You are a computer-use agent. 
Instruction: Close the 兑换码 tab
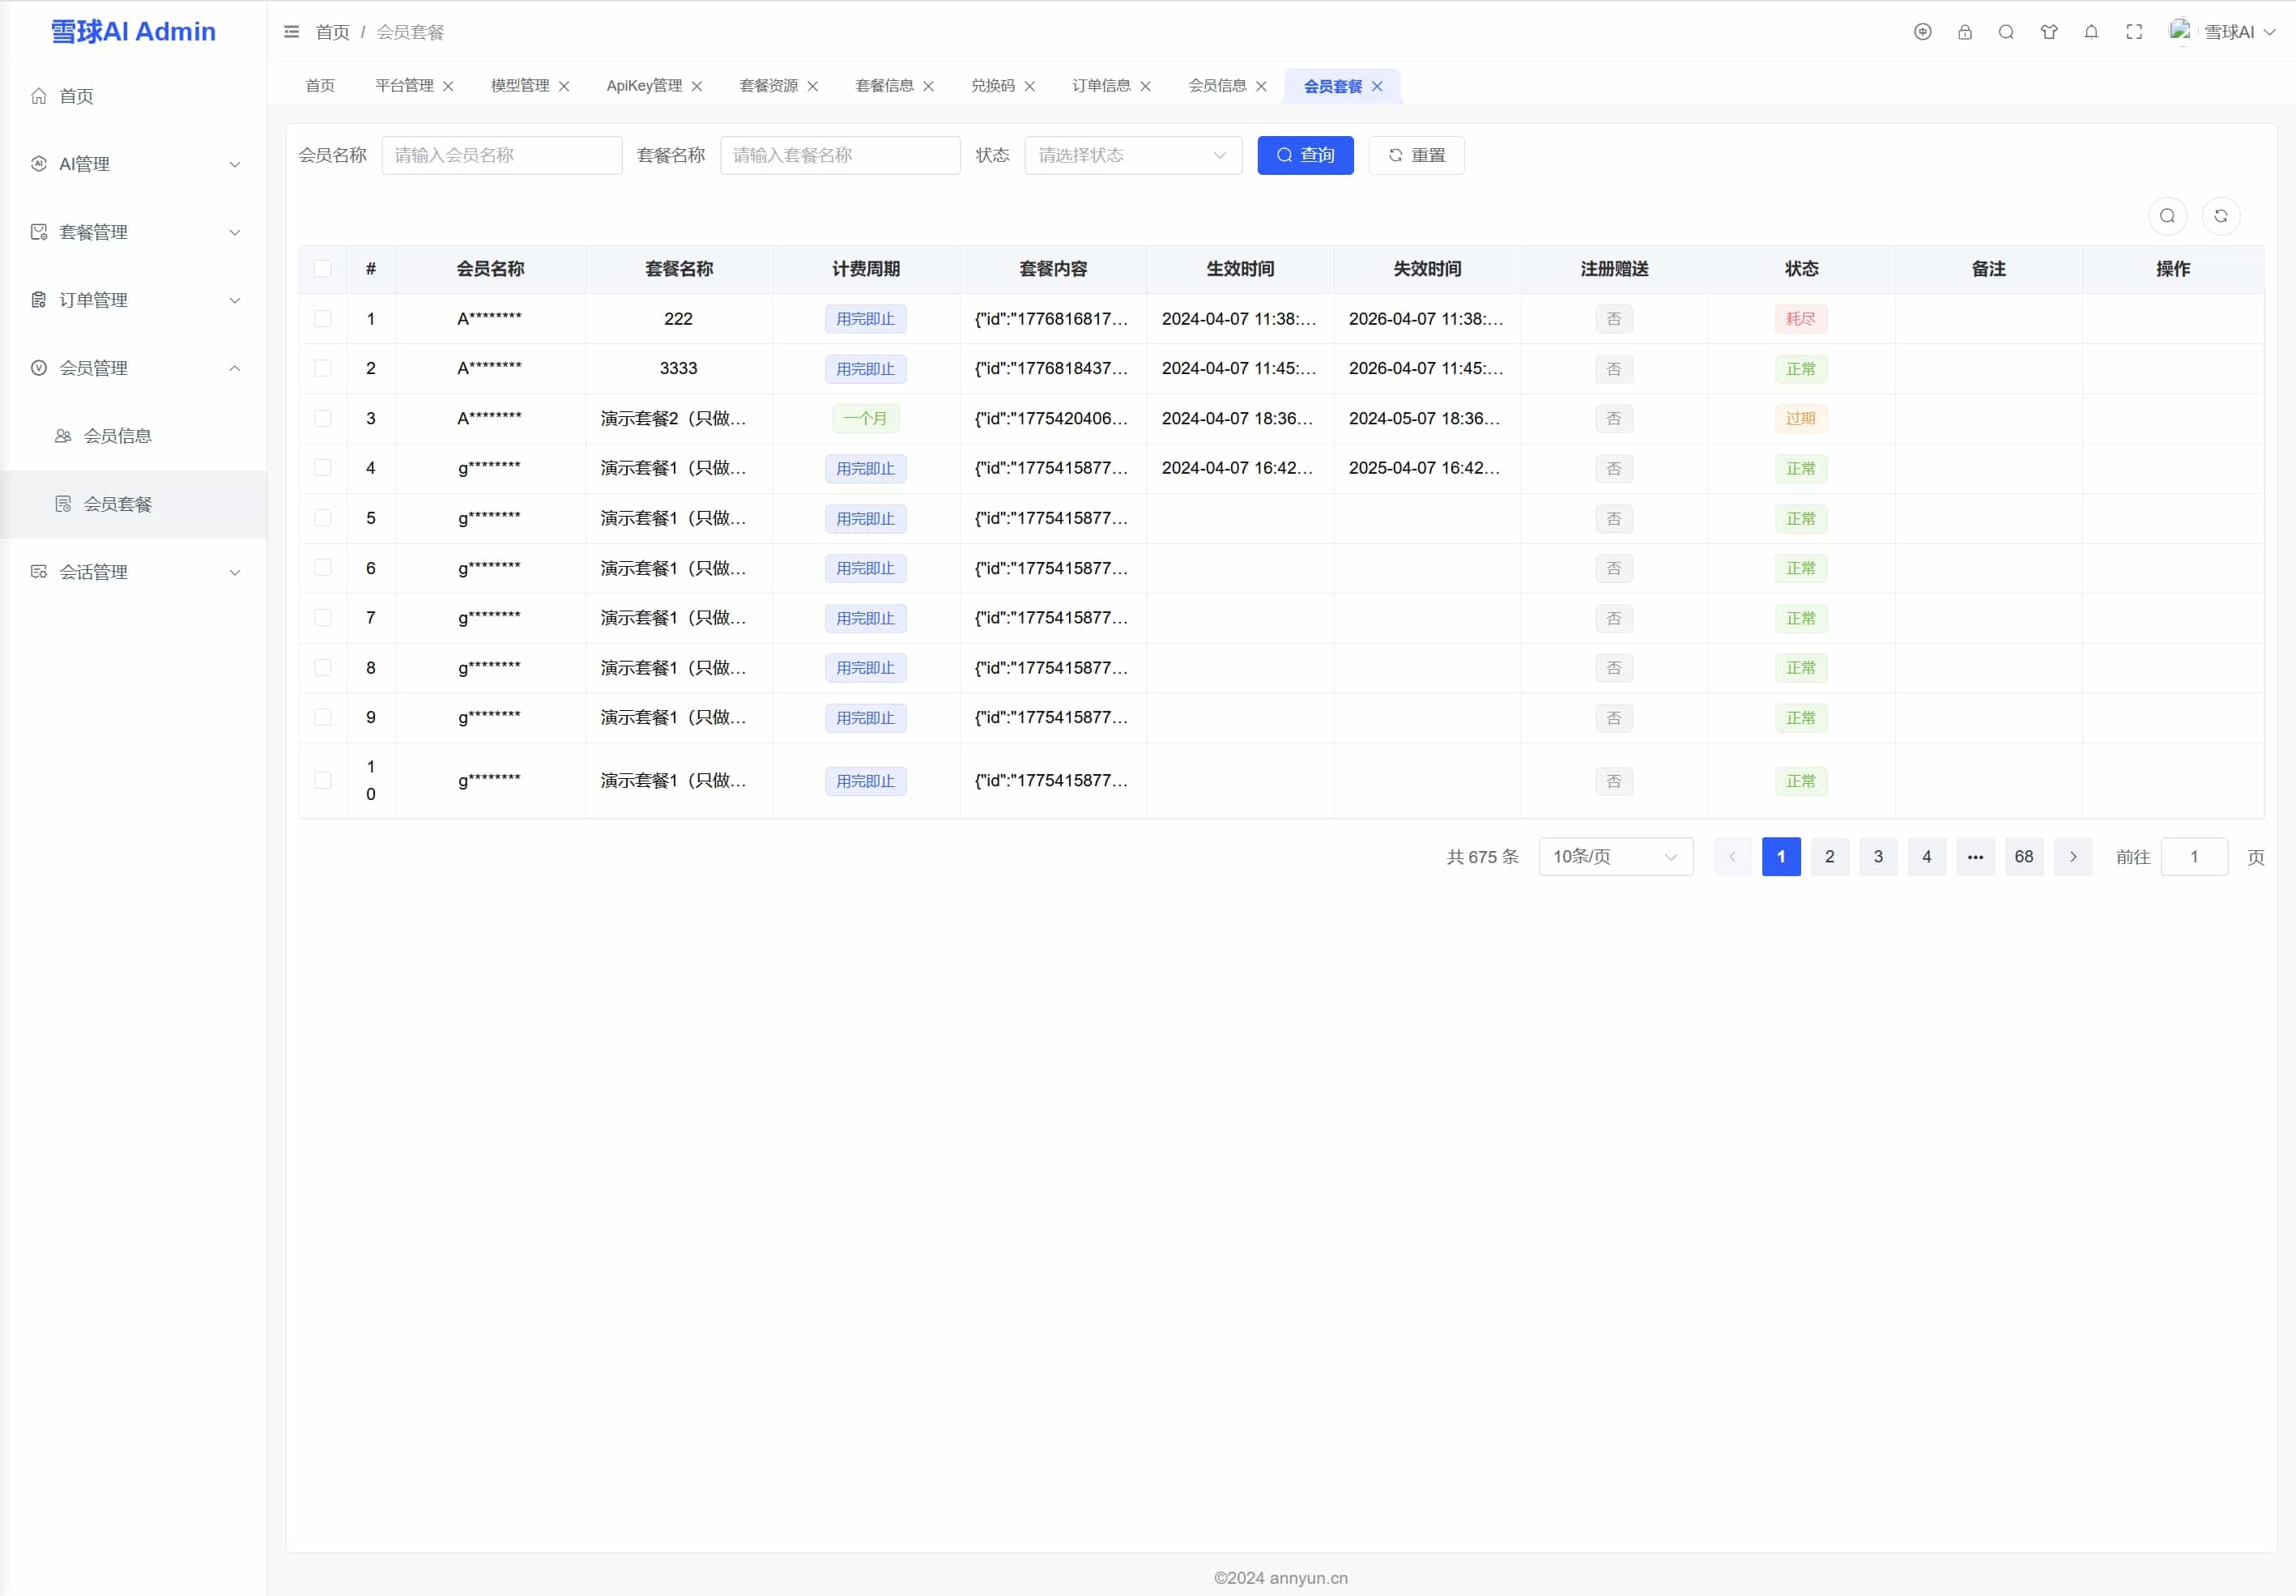click(1029, 86)
